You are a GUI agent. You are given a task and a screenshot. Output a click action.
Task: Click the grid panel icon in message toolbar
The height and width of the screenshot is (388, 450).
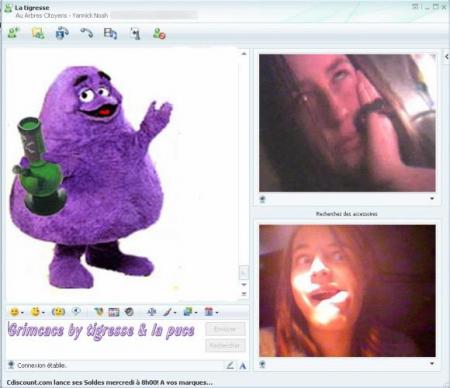click(x=113, y=312)
